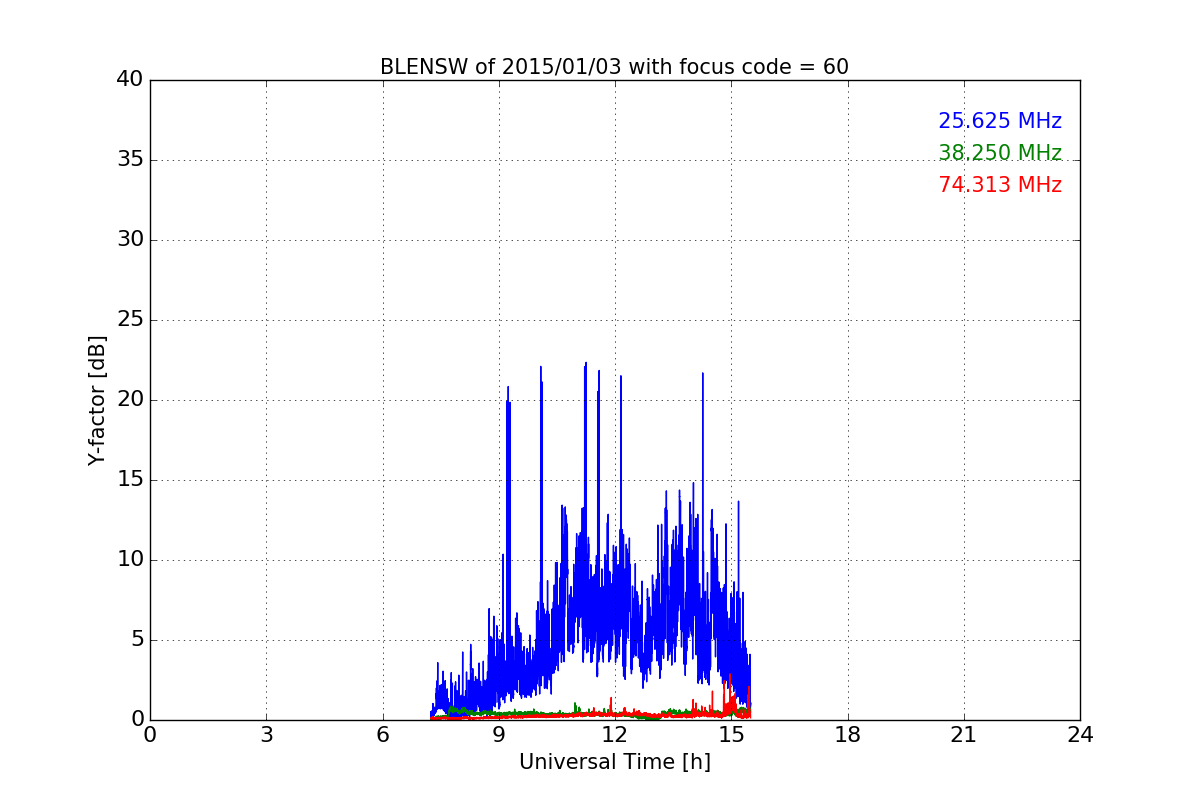
Task: Click the y-axis tick label 35
Action: coord(130,160)
